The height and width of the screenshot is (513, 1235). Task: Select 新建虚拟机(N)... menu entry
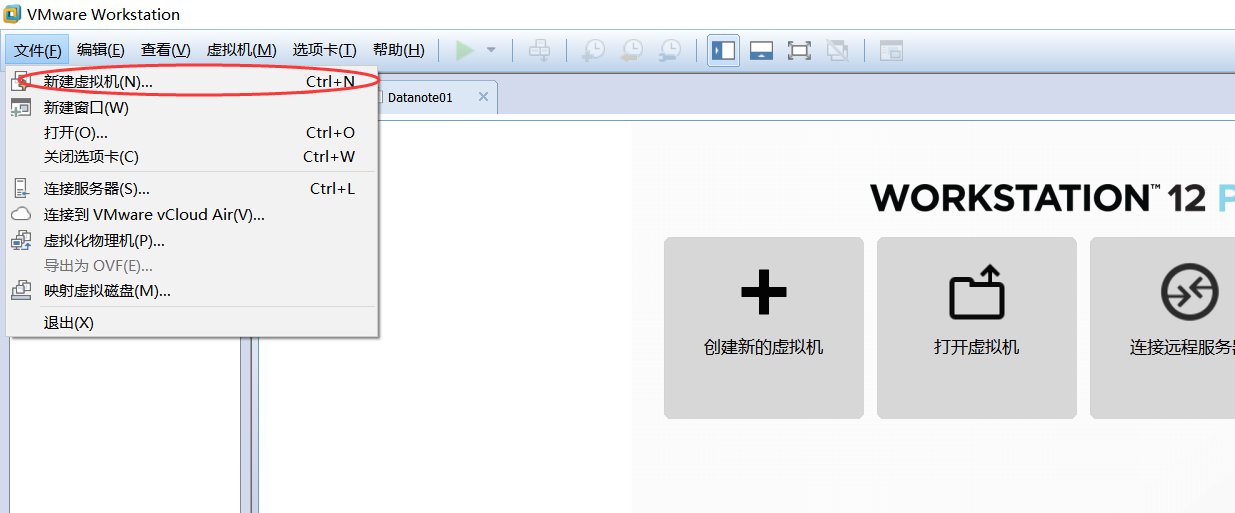click(x=192, y=81)
